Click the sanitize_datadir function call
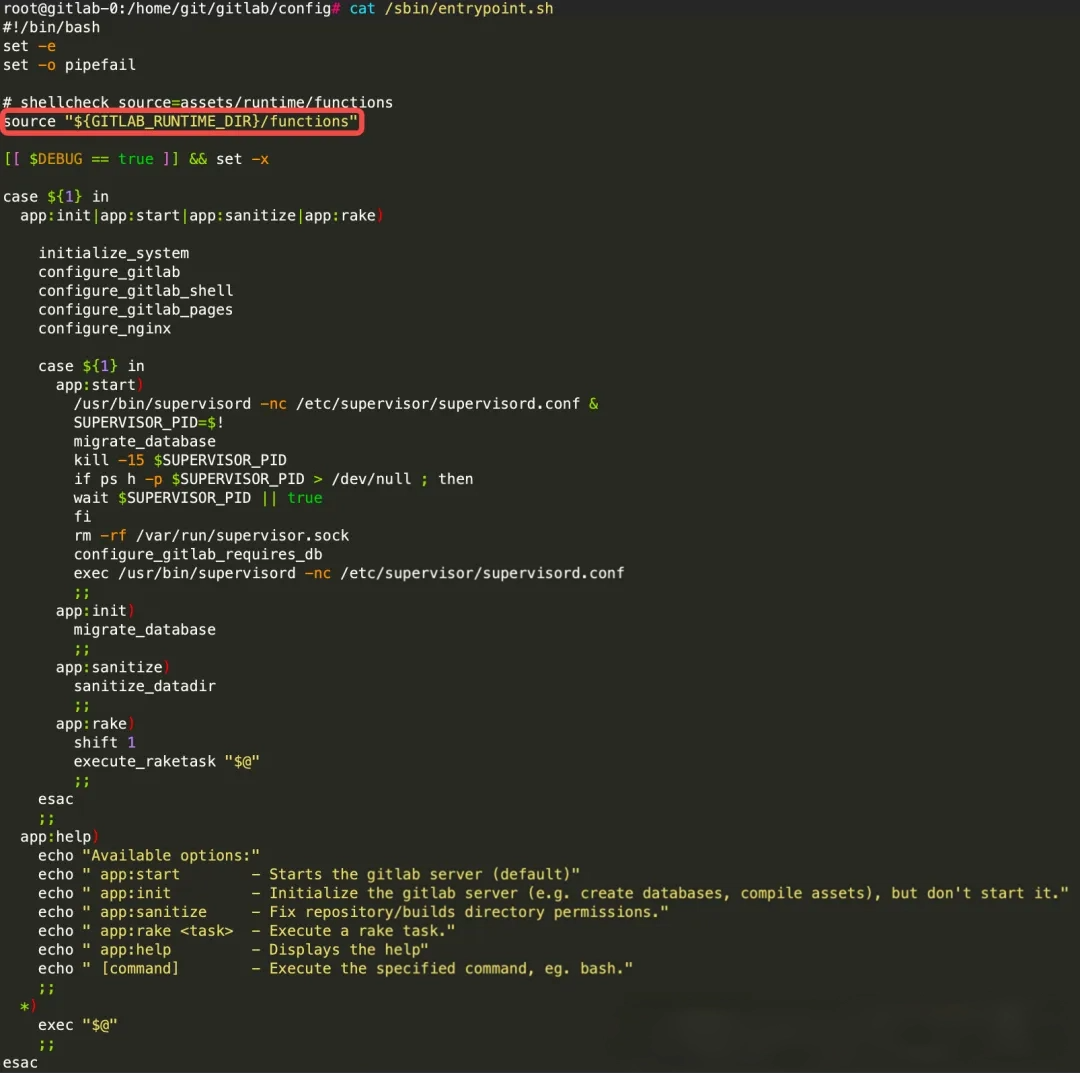The height and width of the screenshot is (1073, 1080). click(x=144, y=686)
